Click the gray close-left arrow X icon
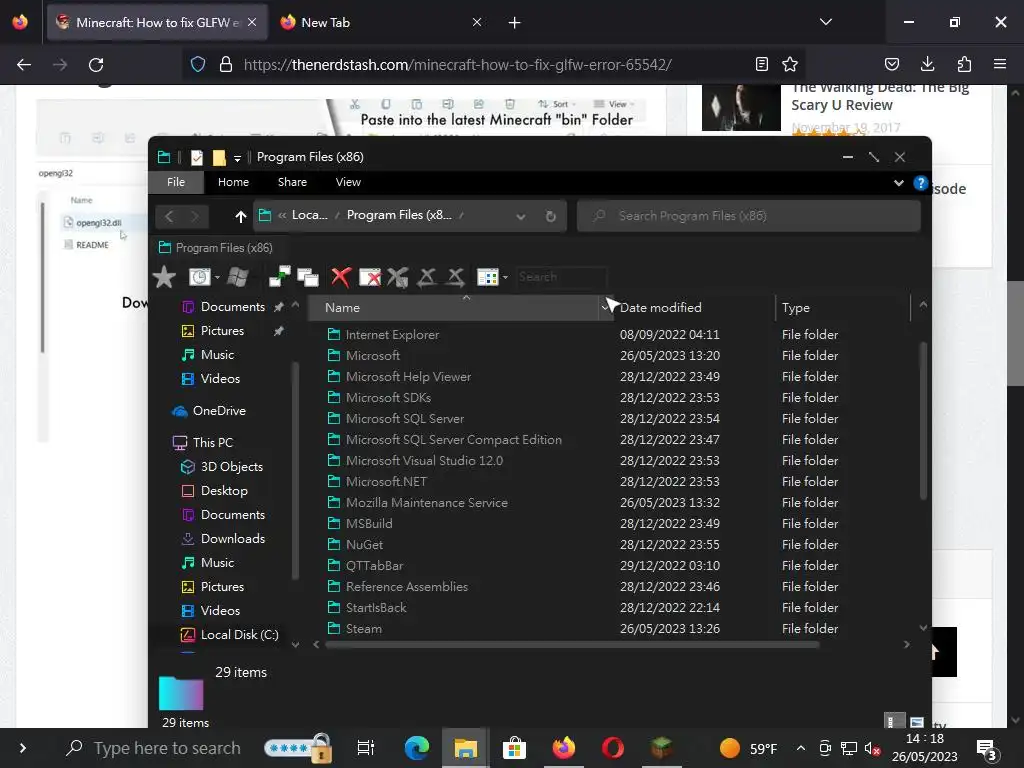Screen dimensions: 1024x768 pos(426,277)
